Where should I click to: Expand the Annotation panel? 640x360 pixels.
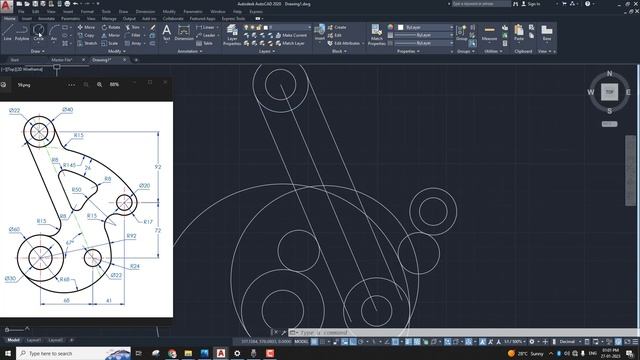pyautogui.click(x=190, y=51)
